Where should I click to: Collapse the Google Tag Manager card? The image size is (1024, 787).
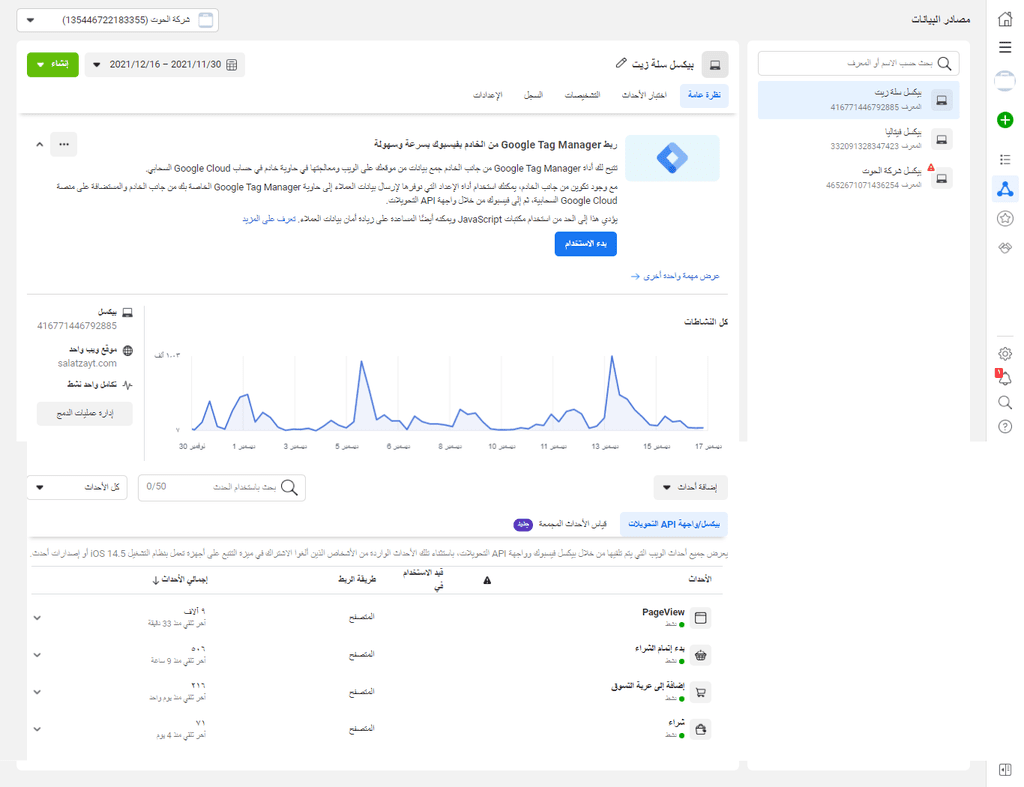point(40,144)
